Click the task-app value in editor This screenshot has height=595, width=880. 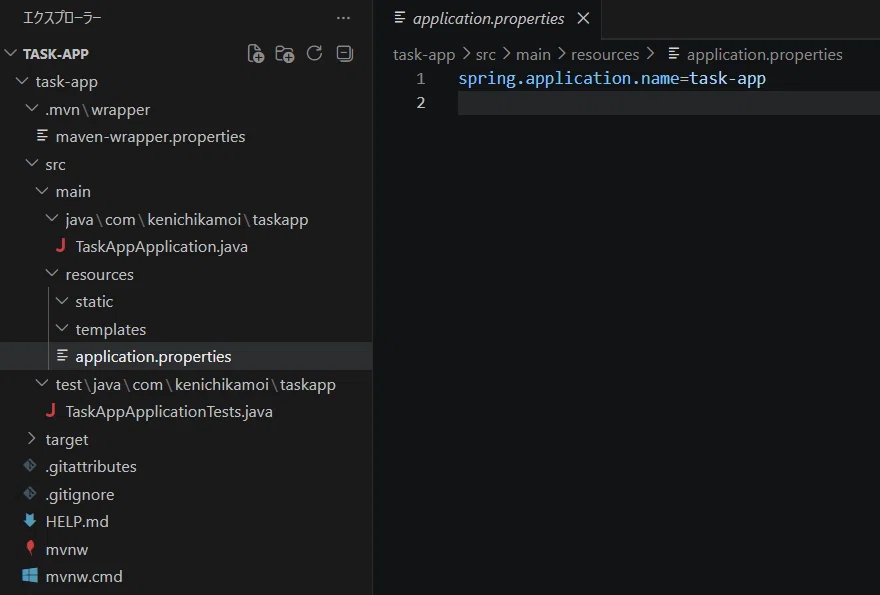click(x=727, y=78)
